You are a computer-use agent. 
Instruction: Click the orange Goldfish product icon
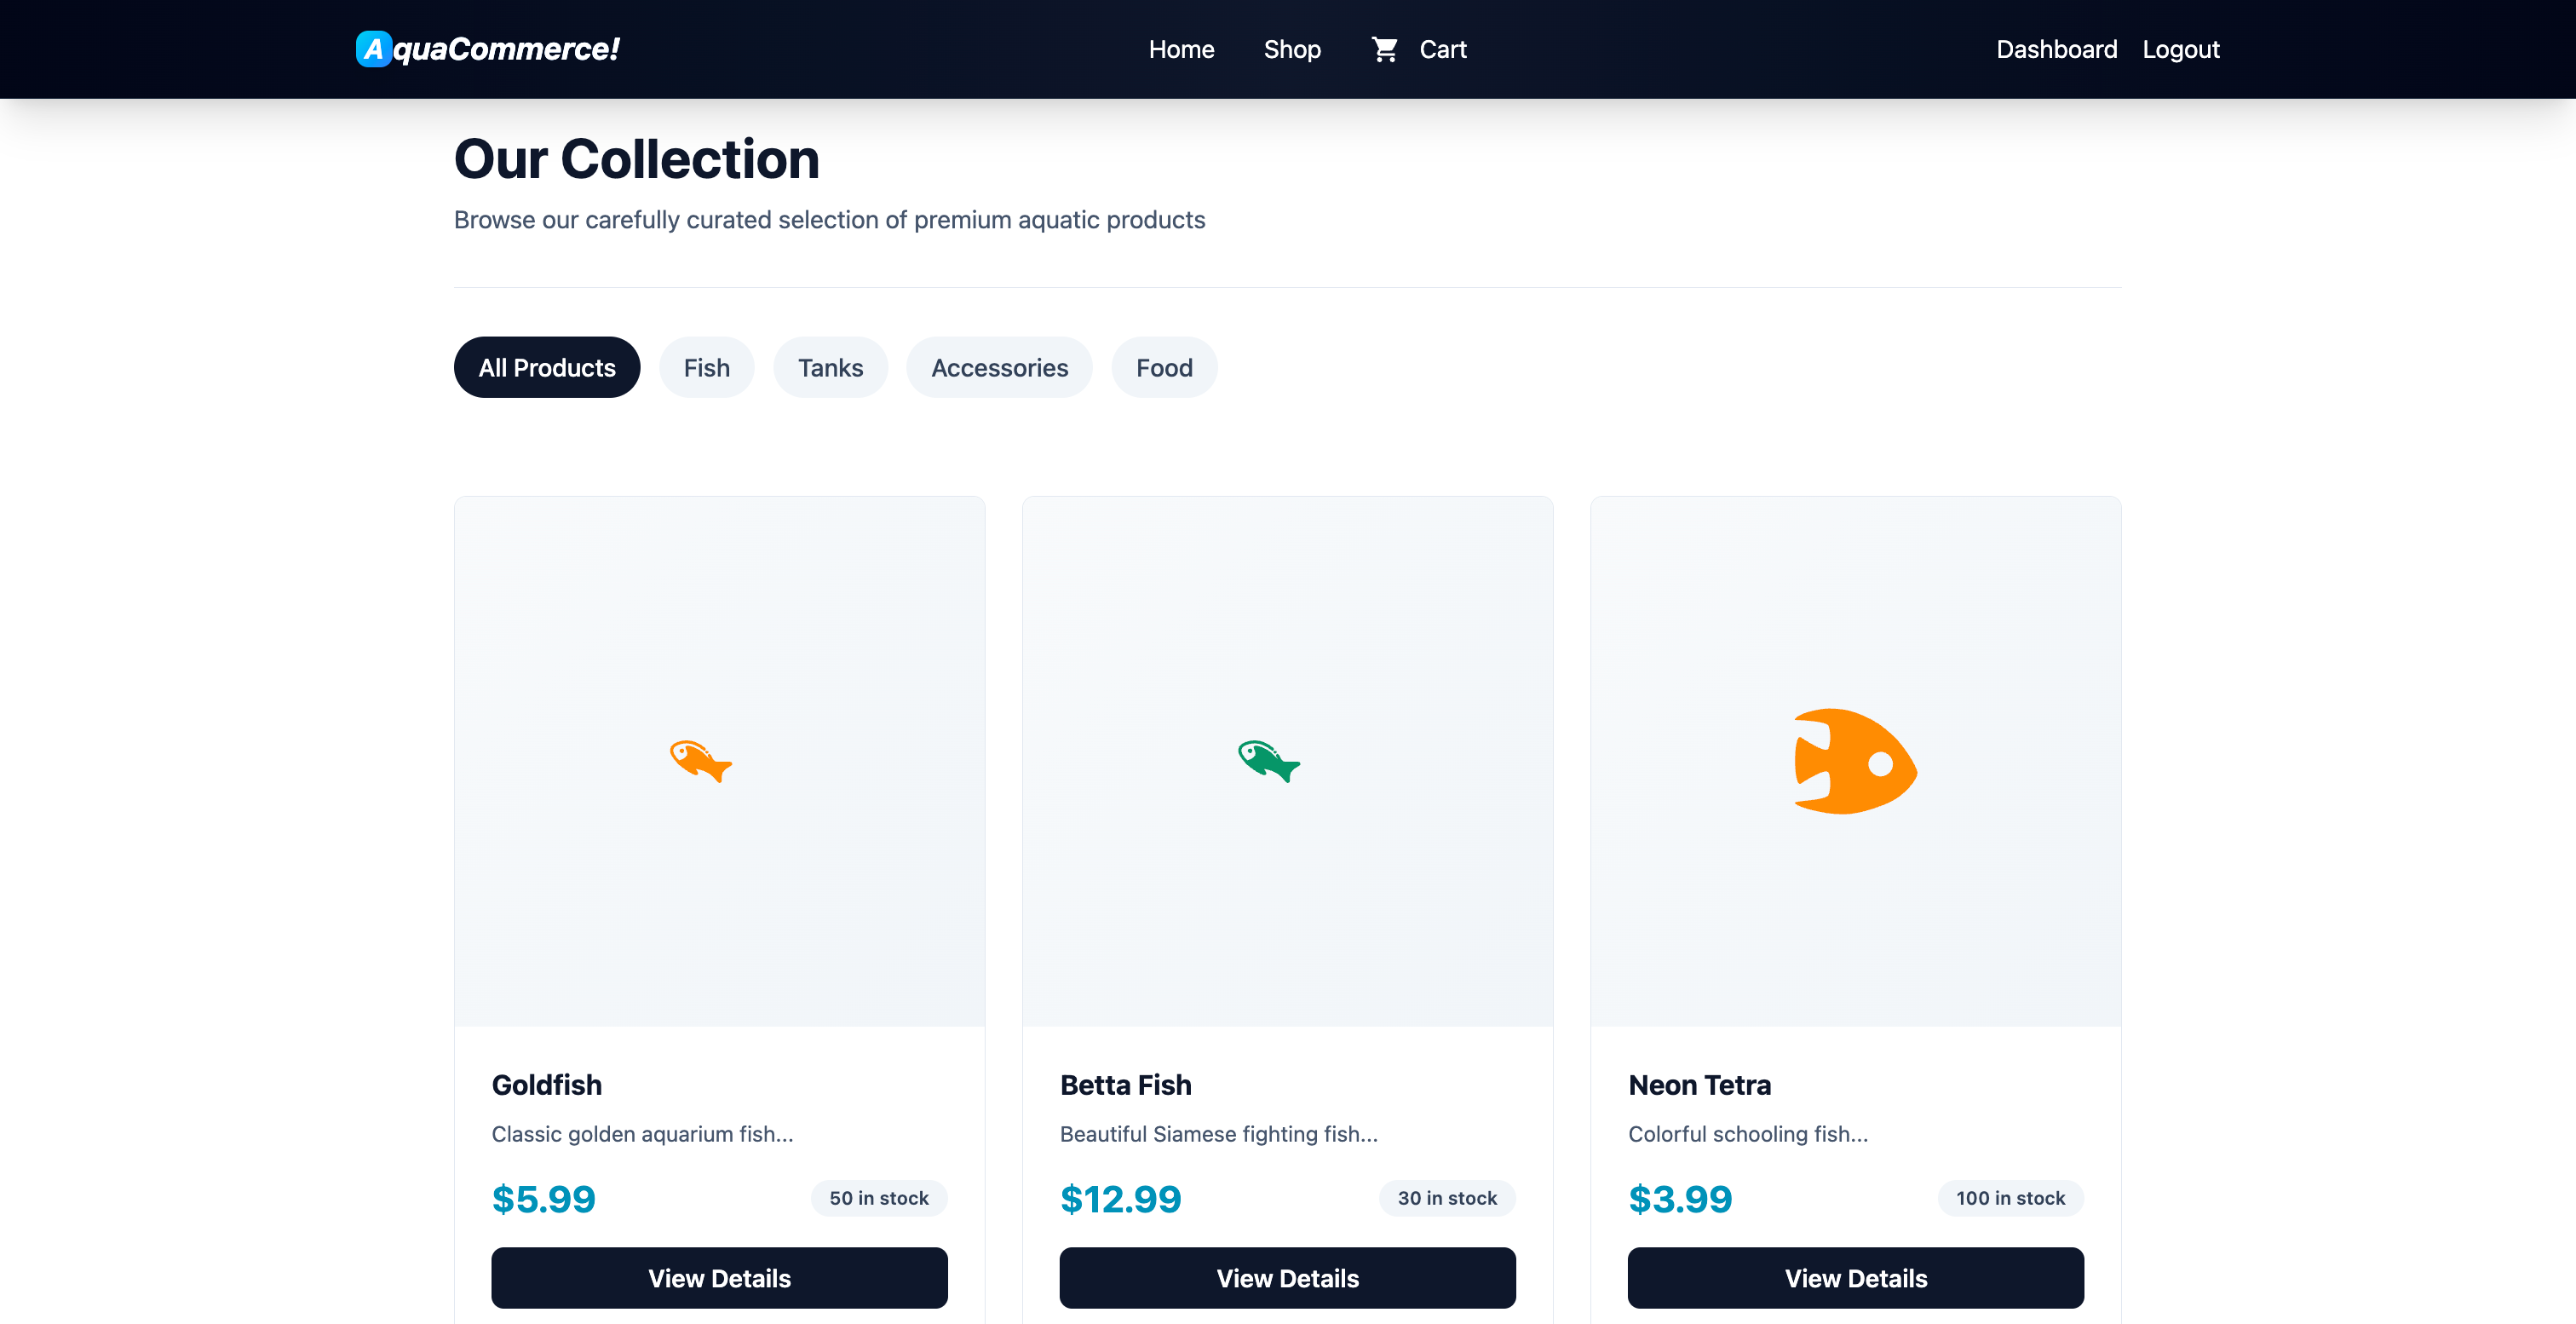click(700, 761)
